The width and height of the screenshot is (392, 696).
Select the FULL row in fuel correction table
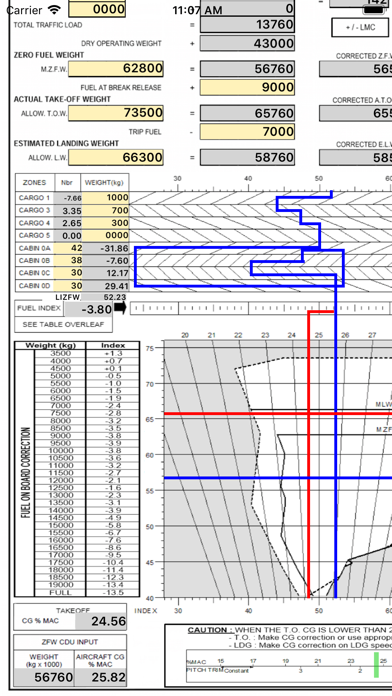coord(87,593)
